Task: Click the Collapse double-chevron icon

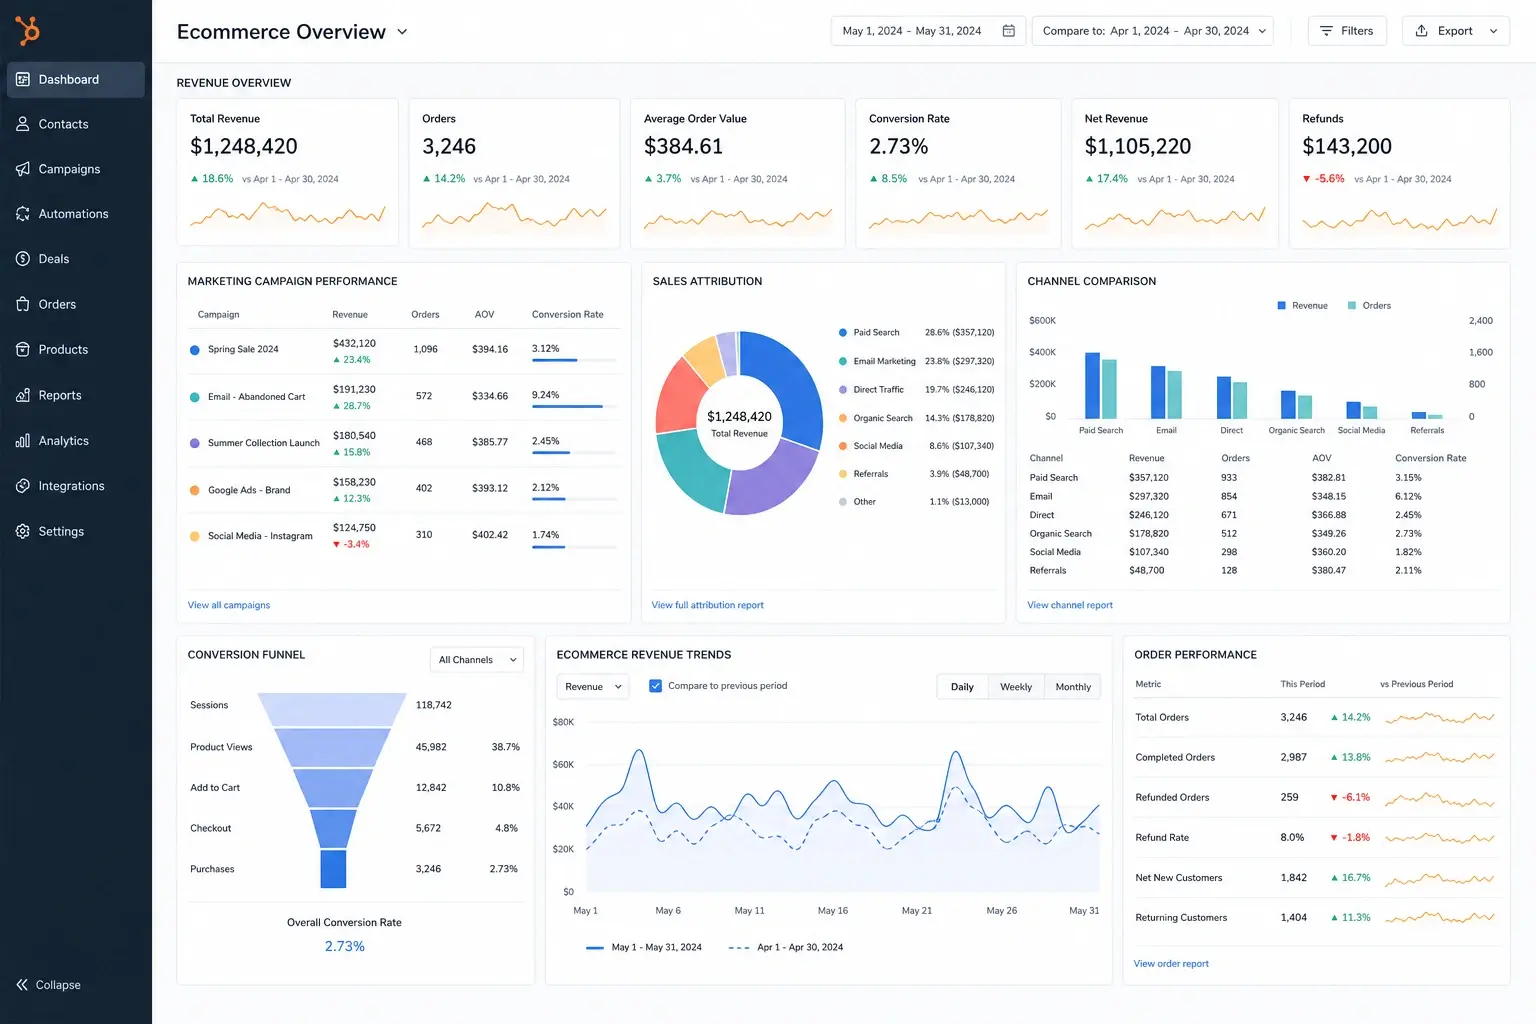Action: [x=22, y=985]
